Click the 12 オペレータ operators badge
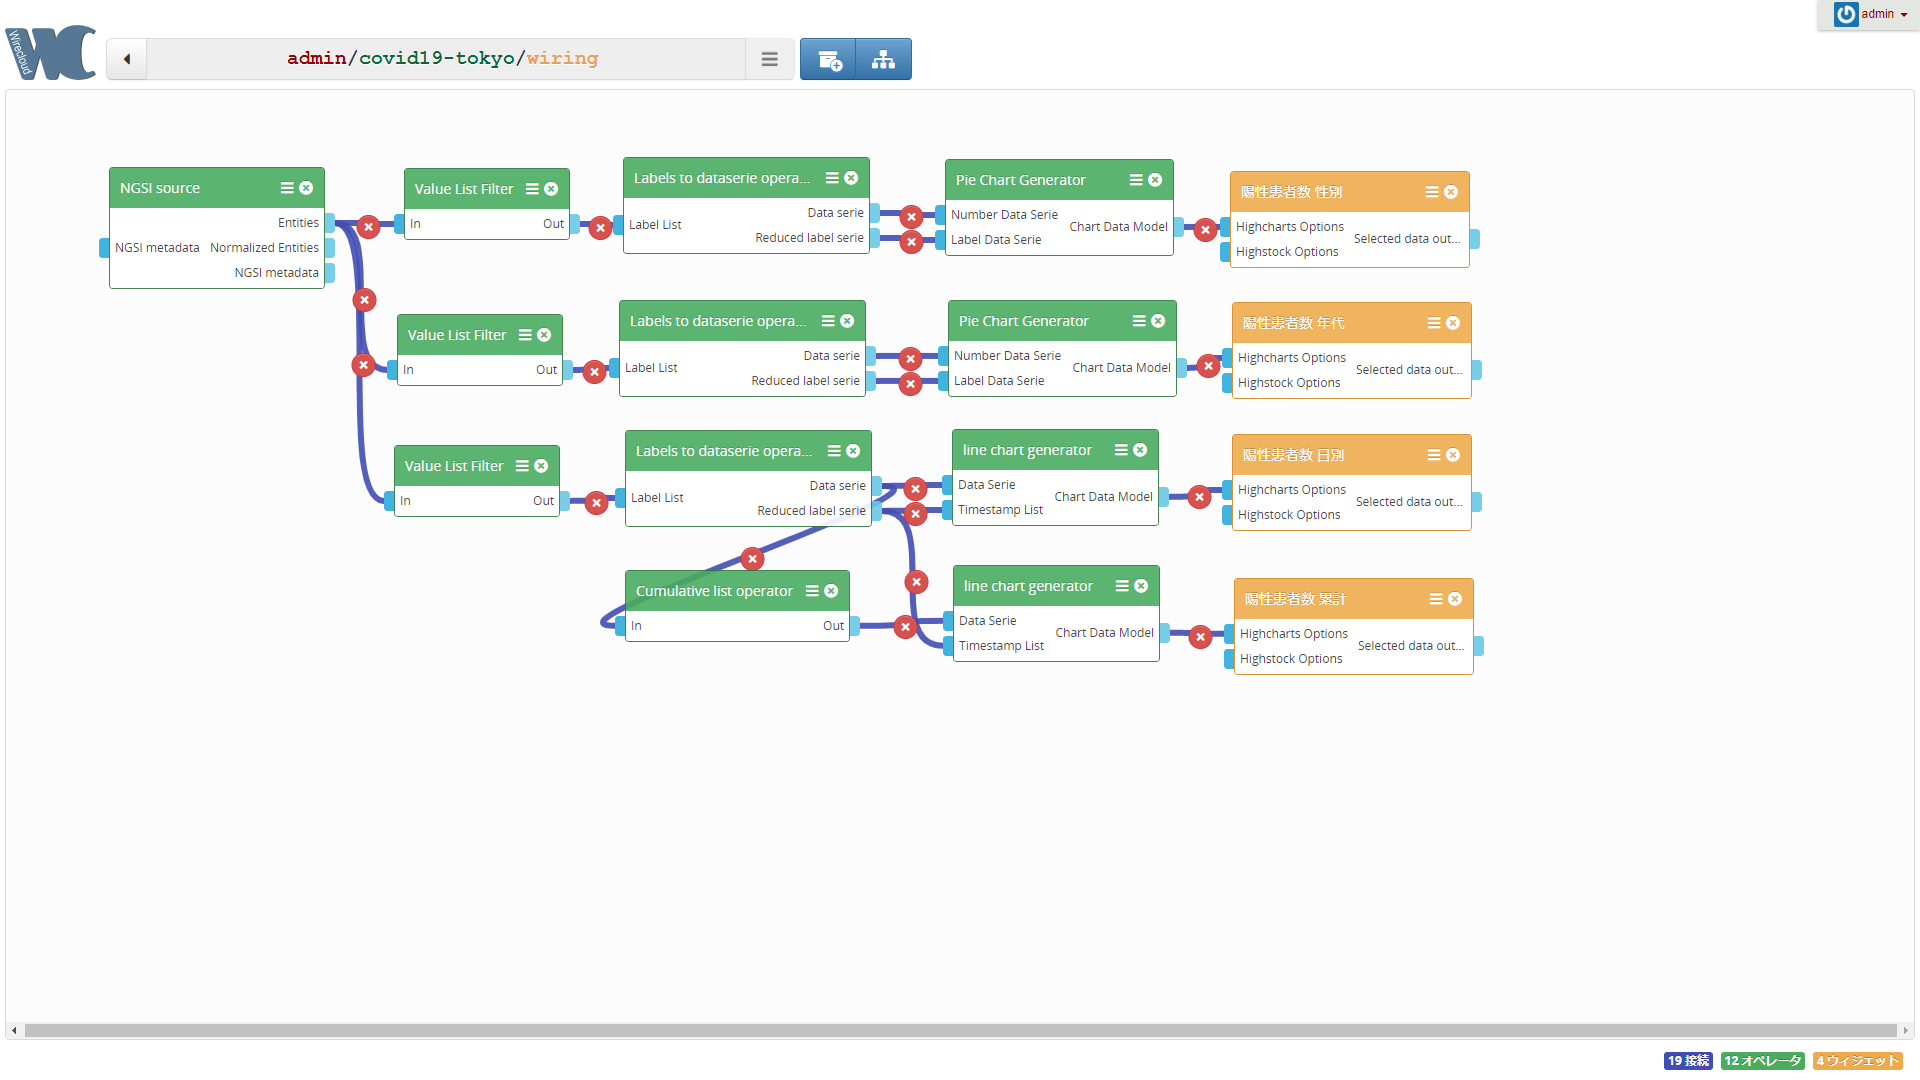This screenshot has height=1080, width=1920. 1762,1061
